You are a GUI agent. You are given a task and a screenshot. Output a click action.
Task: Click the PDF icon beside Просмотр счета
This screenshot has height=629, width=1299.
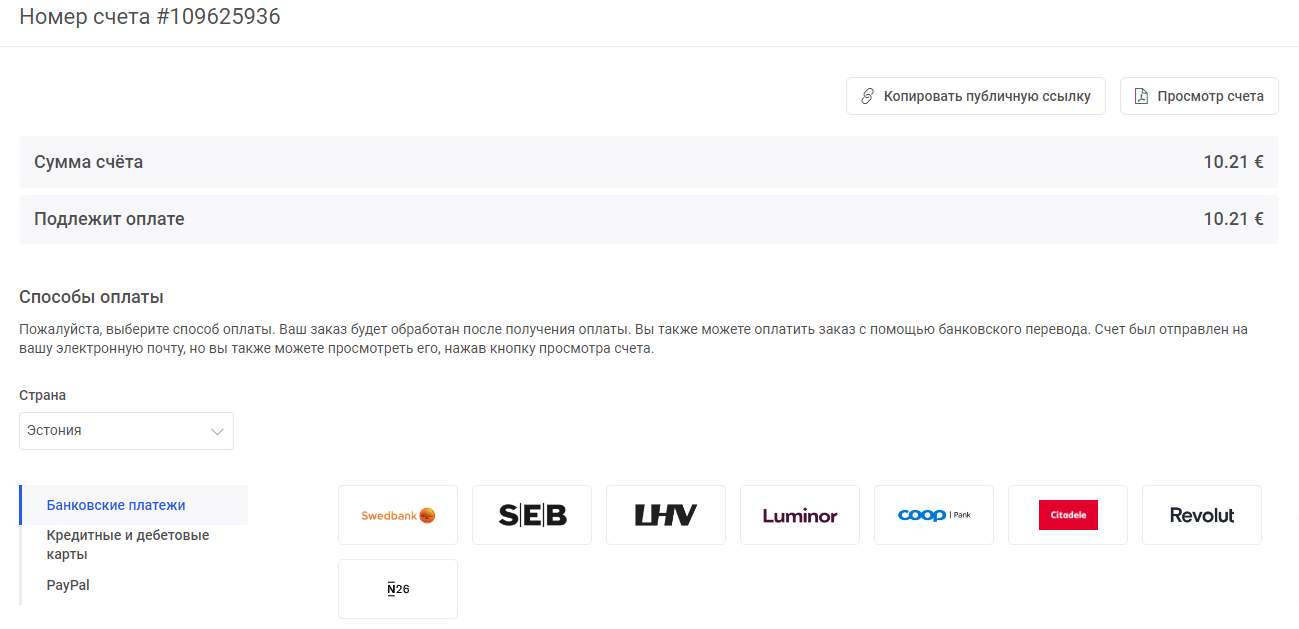1141,97
